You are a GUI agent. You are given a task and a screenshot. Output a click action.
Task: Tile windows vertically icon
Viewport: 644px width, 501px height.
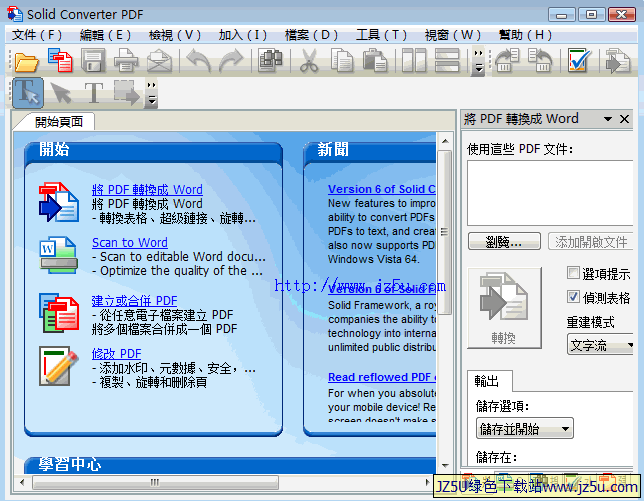coord(414,60)
